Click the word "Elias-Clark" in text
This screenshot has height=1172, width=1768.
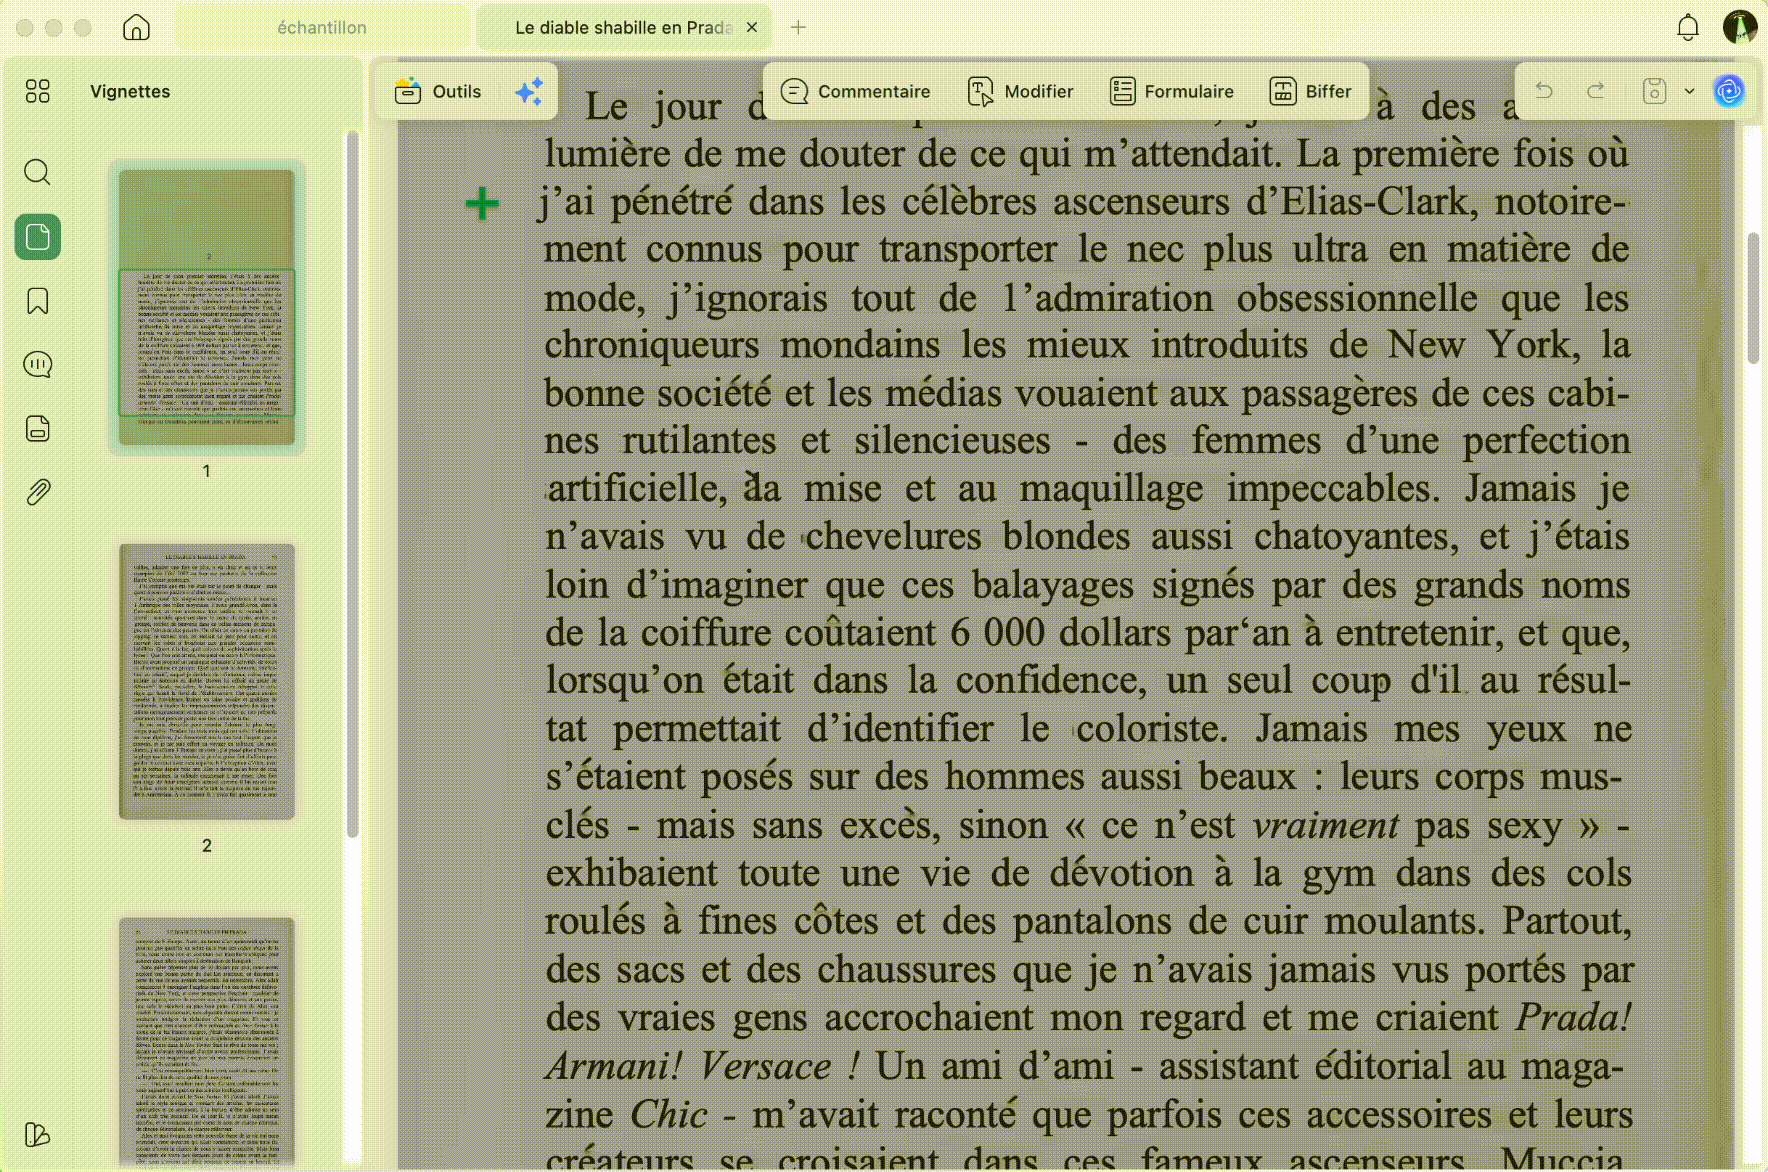click(x=1373, y=202)
